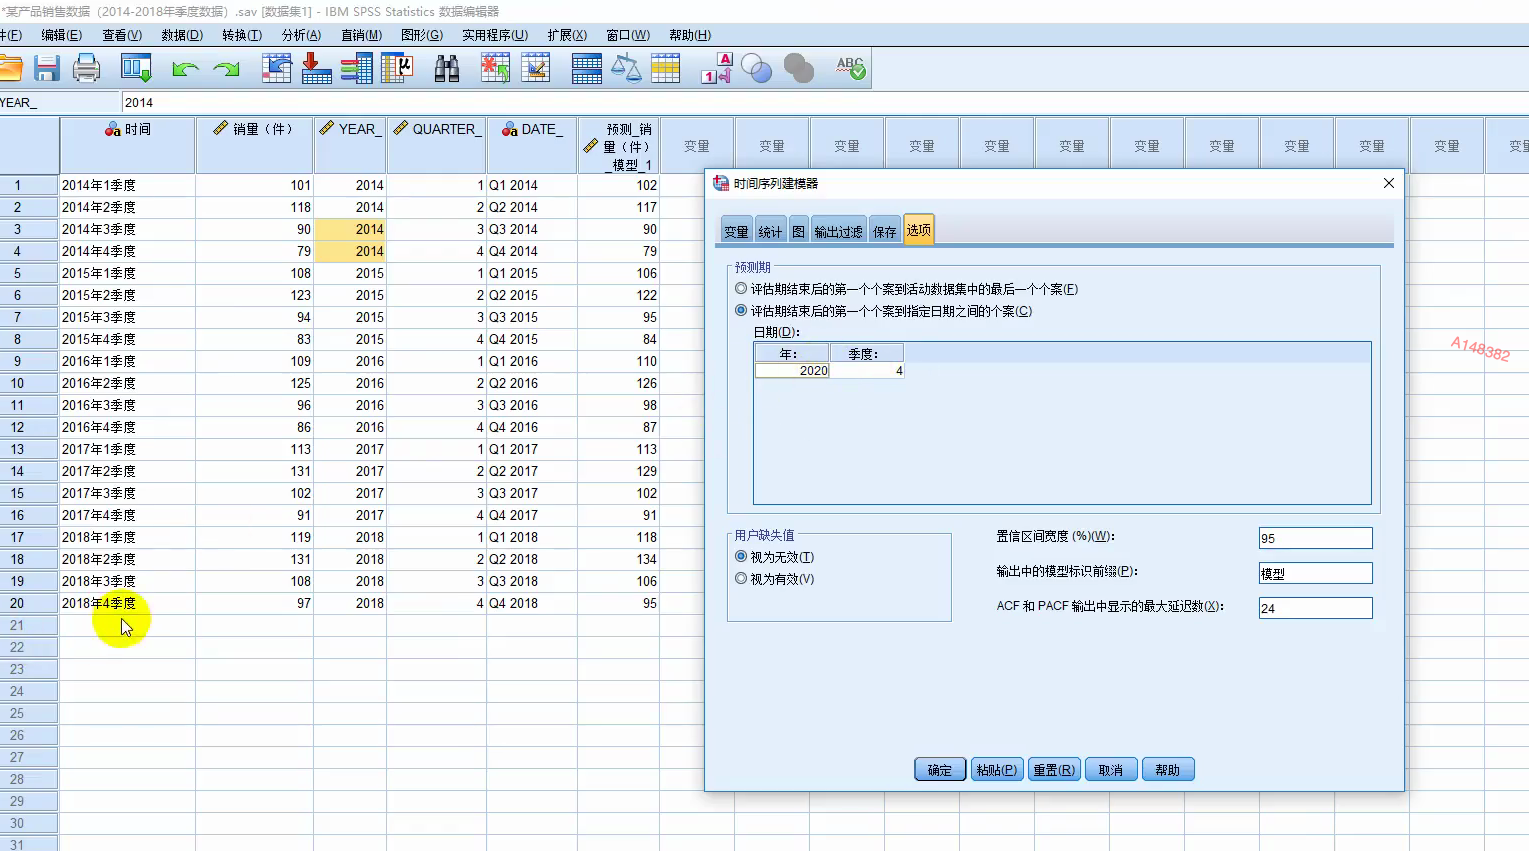
Task: Click the Split file toolbar icon
Action: (x=587, y=68)
